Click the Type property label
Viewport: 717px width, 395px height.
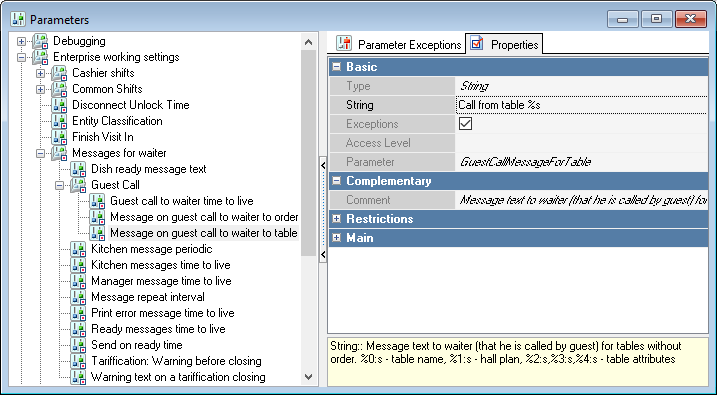[x=358, y=86]
